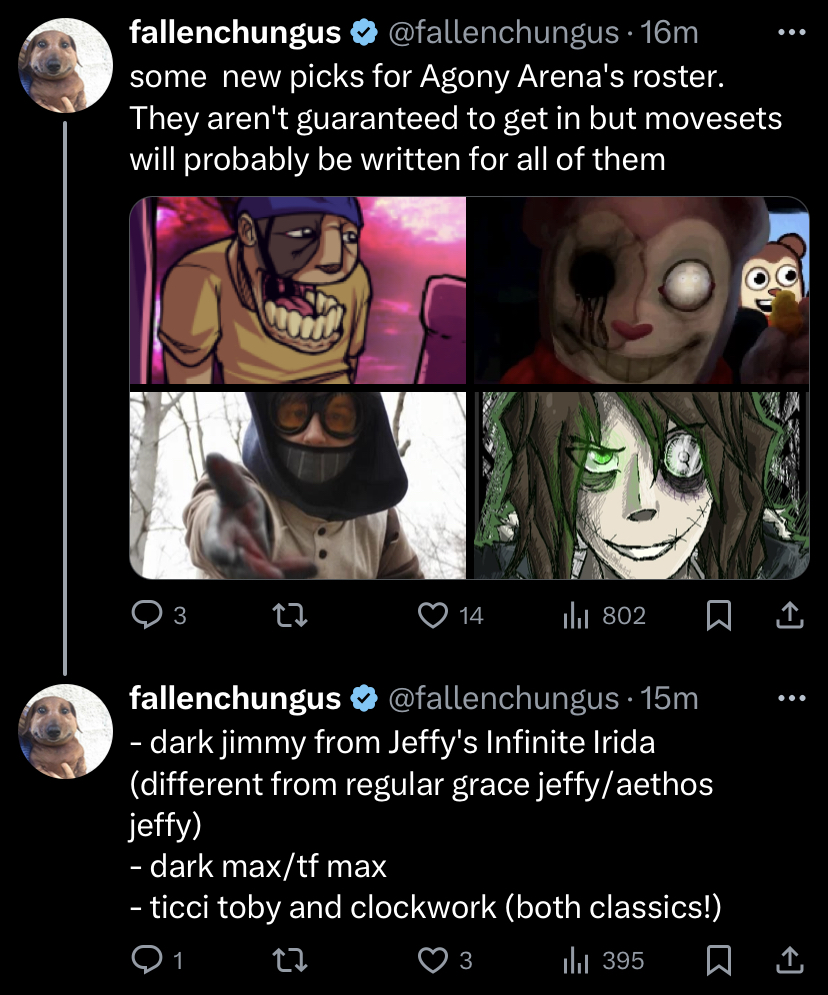The height and width of the screenshot is (995, 828).
Task: Open the creepy bear face image
Action: click(640, 290)
